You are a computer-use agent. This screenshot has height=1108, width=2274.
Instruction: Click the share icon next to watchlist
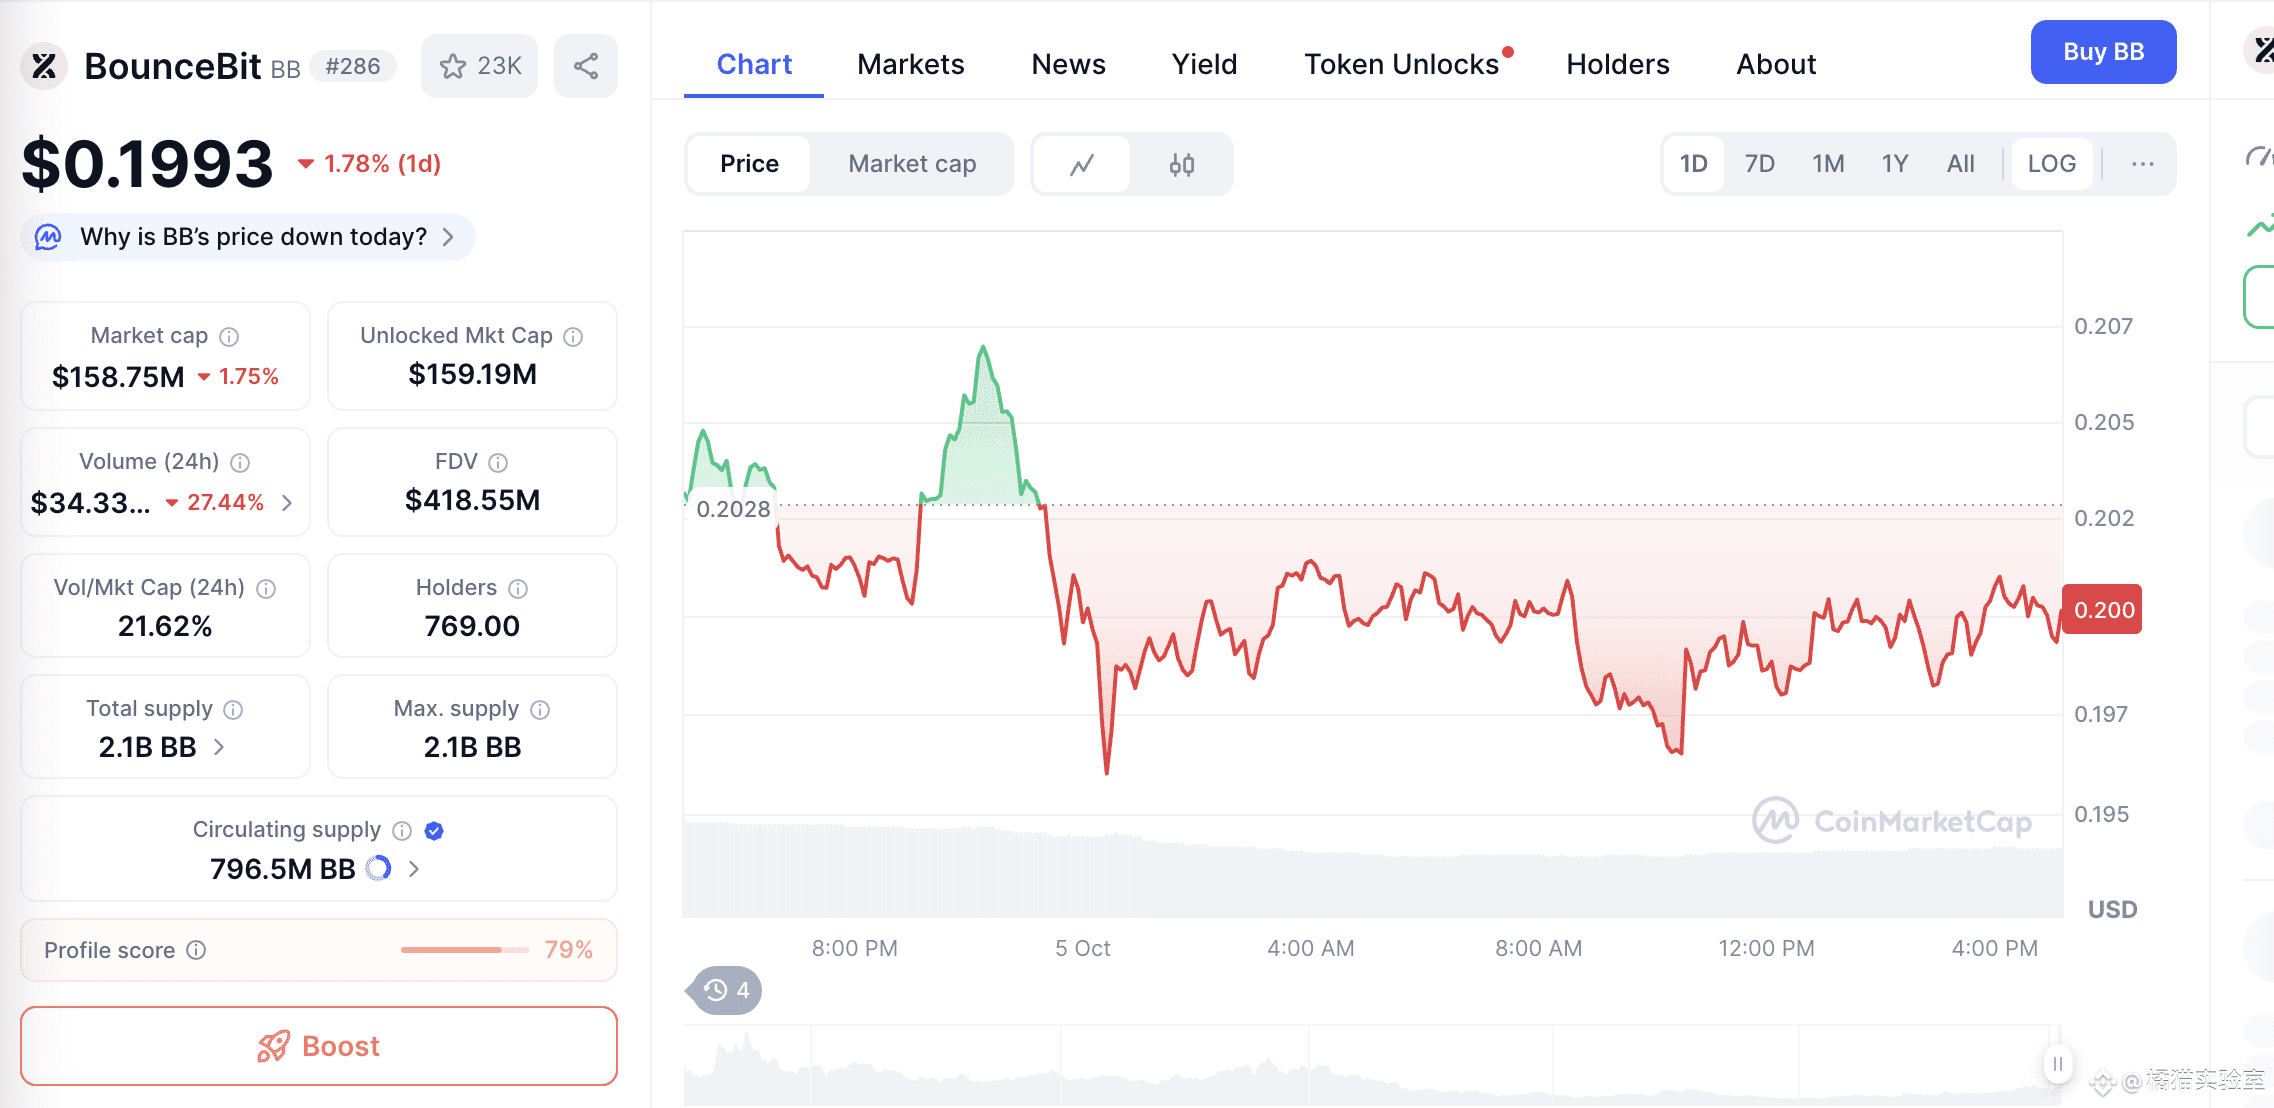(586, 66)
